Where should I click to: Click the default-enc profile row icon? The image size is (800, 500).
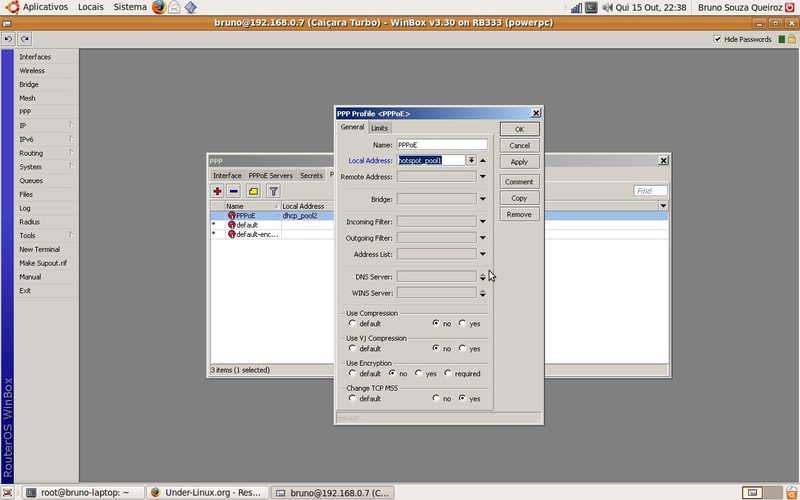click(x=232, y=234)
